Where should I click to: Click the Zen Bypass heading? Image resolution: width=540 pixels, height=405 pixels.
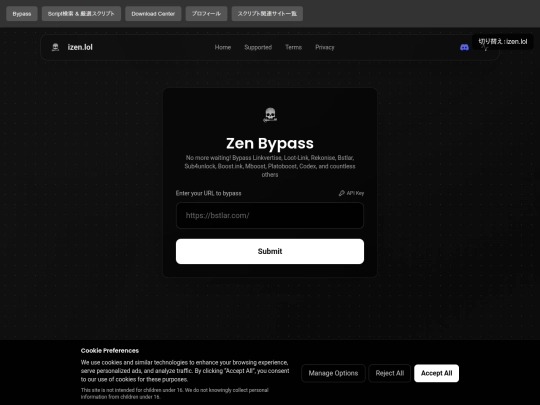(270, 143)
